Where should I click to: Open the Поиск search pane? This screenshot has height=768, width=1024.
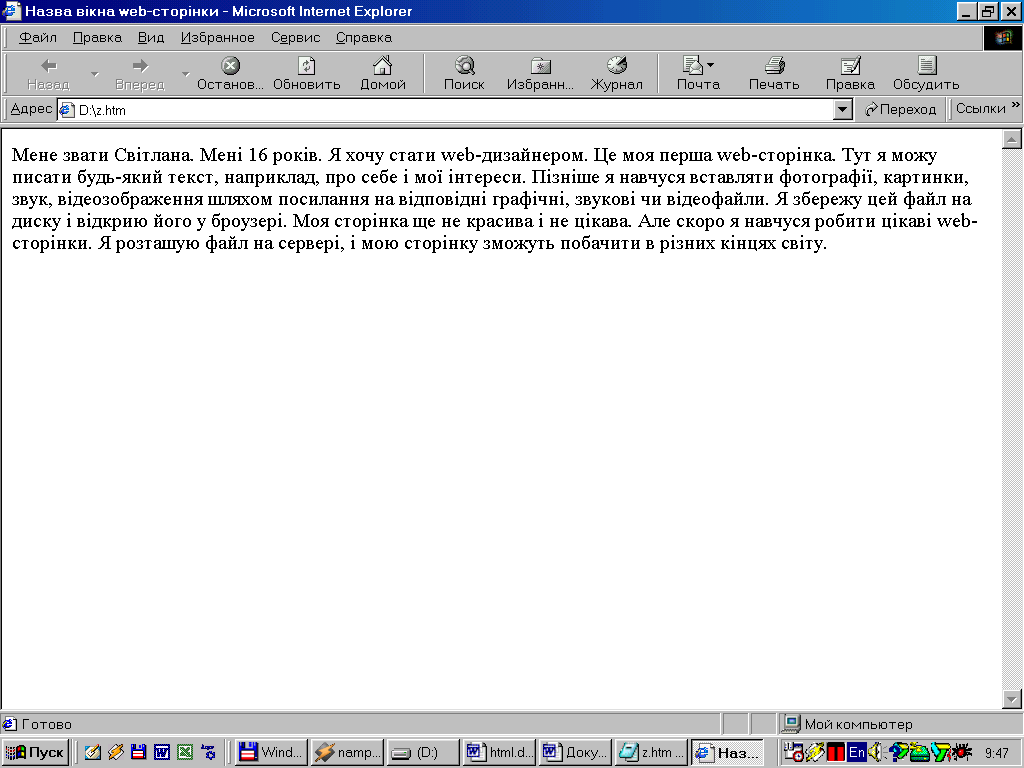[464, 73]
